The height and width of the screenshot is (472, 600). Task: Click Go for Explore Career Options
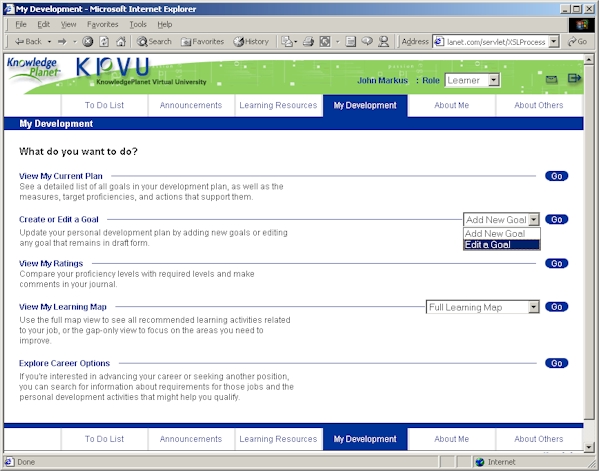pyautogui.click(x=556, y=363)
